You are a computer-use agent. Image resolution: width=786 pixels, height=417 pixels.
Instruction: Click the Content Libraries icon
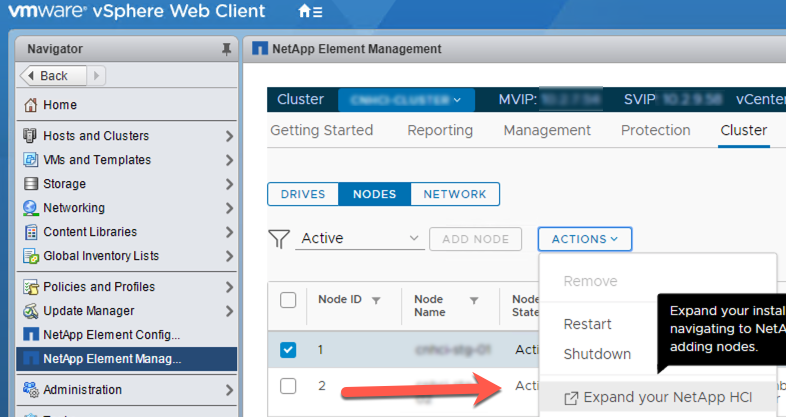(31, 232)
